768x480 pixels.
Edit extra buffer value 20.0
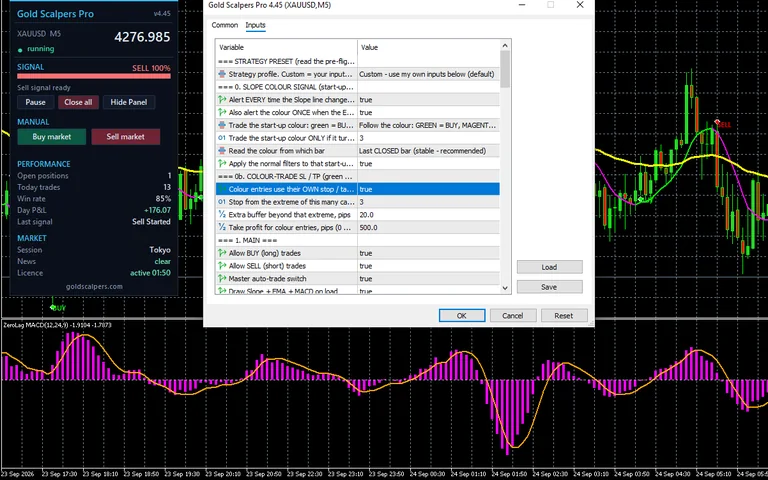pyautogui.click(x=429, y=215)
